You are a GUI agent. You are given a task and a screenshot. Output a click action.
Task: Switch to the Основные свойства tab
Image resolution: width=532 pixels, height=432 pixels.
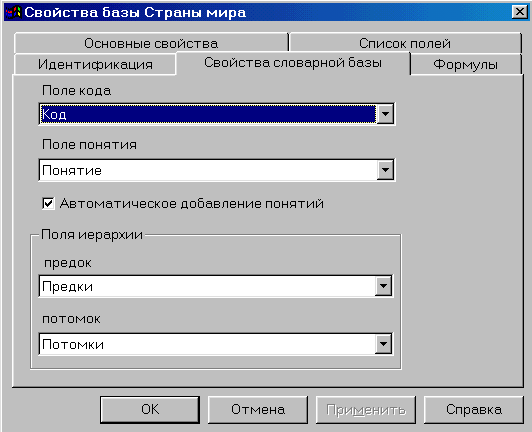[151, 43]
